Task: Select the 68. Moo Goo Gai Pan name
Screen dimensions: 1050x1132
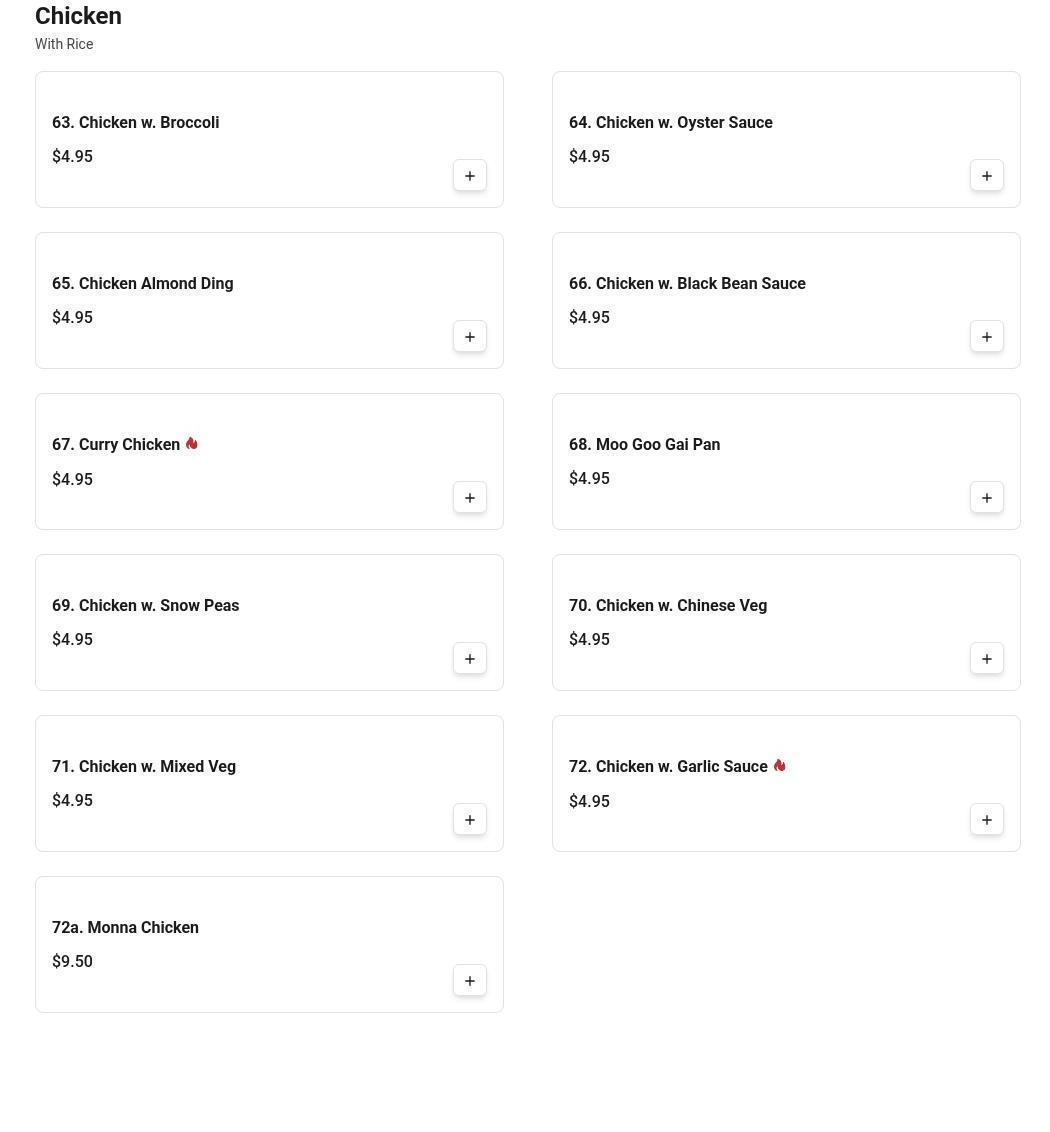Action: (x=644, y=444)
